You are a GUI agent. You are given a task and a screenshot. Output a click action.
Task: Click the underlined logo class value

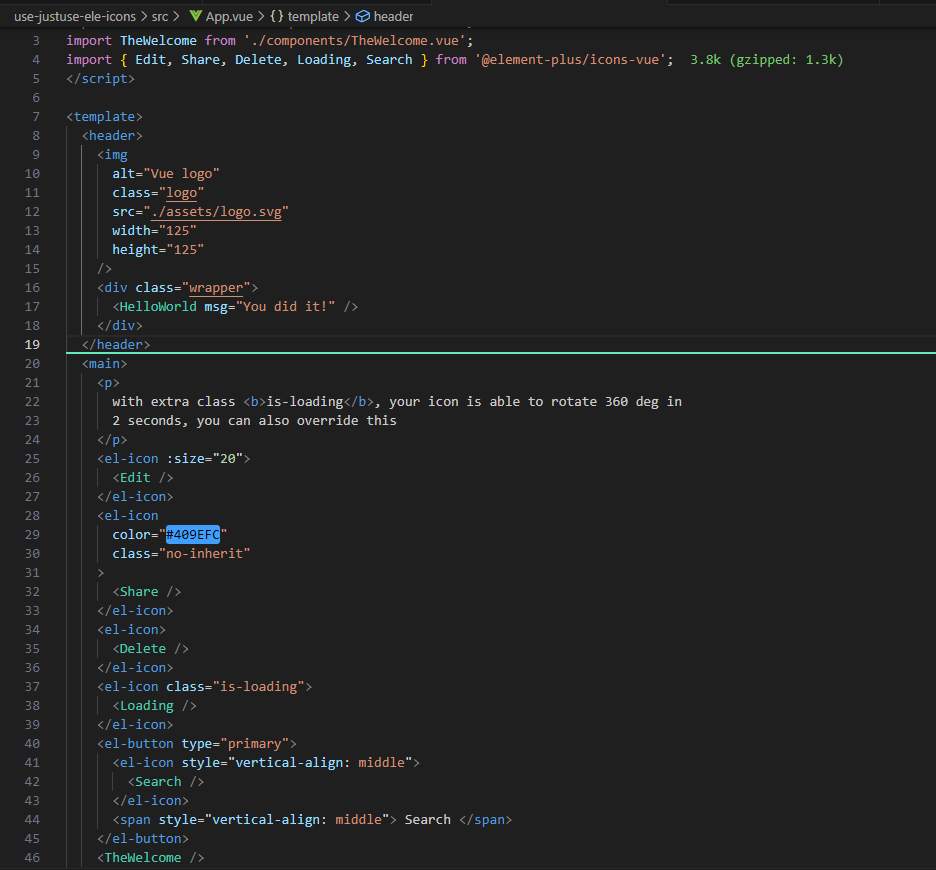click(181, 193)
